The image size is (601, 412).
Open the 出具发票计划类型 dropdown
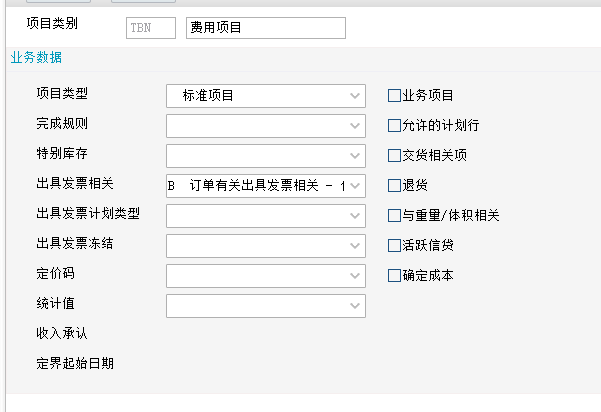(x=266, y=216)
